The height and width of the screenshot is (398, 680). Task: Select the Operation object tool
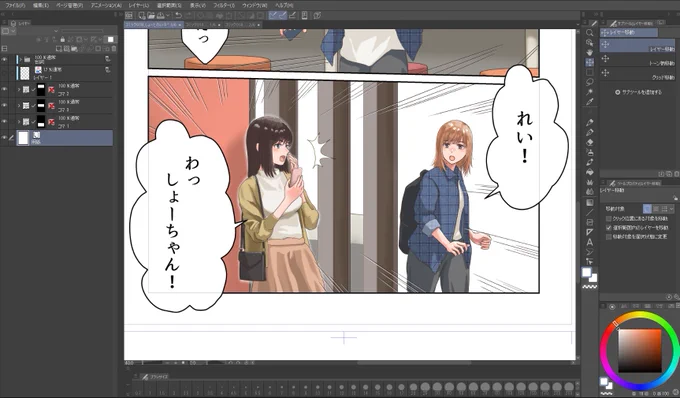(589, 42)
